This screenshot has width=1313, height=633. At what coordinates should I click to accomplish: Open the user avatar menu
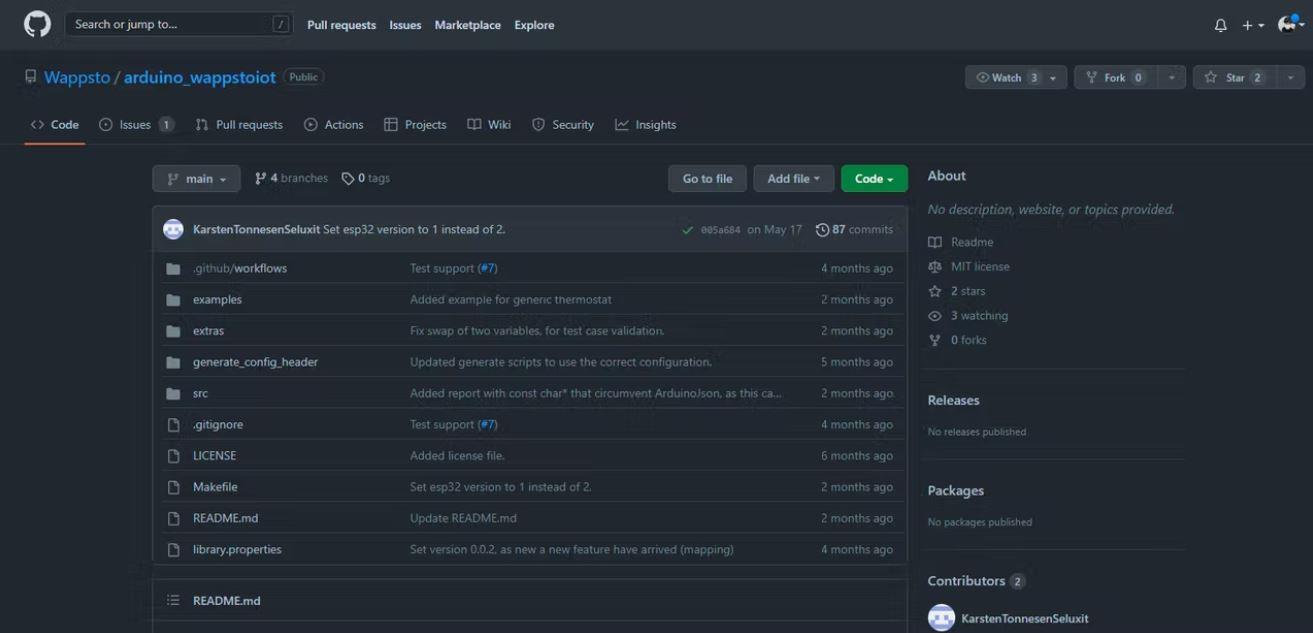point(1290,24)
